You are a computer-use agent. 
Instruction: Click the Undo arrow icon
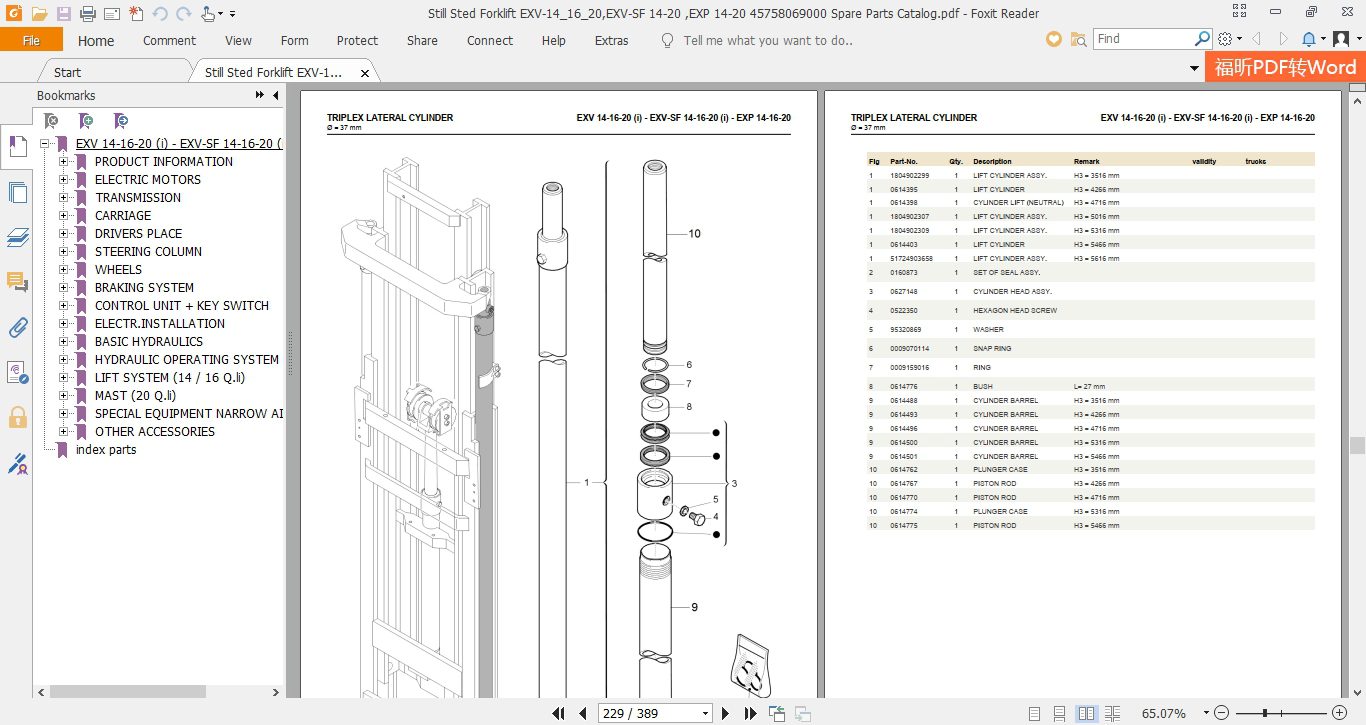(x=159, y=14)
